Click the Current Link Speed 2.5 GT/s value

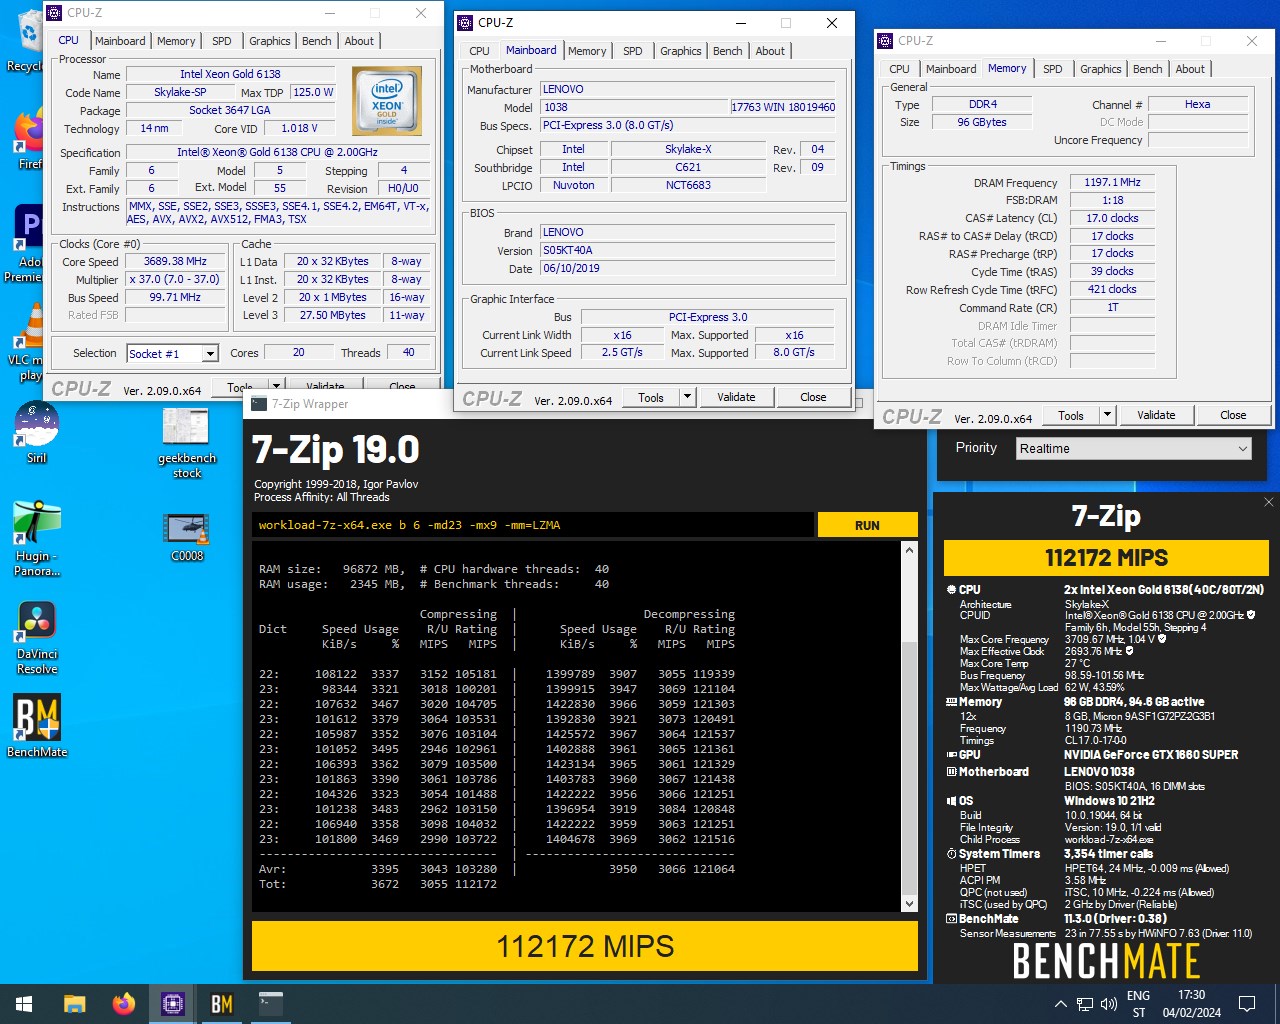pyautogui.click(x=622, y=352)
